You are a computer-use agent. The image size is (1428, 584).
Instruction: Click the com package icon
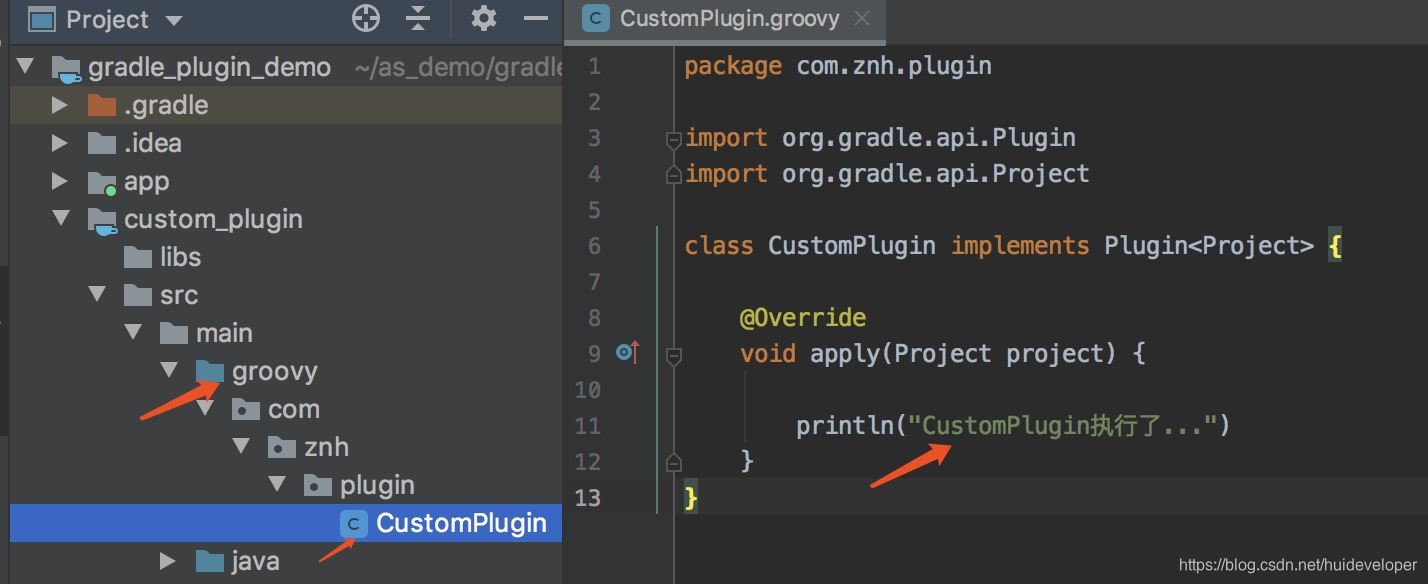(246, 409)
